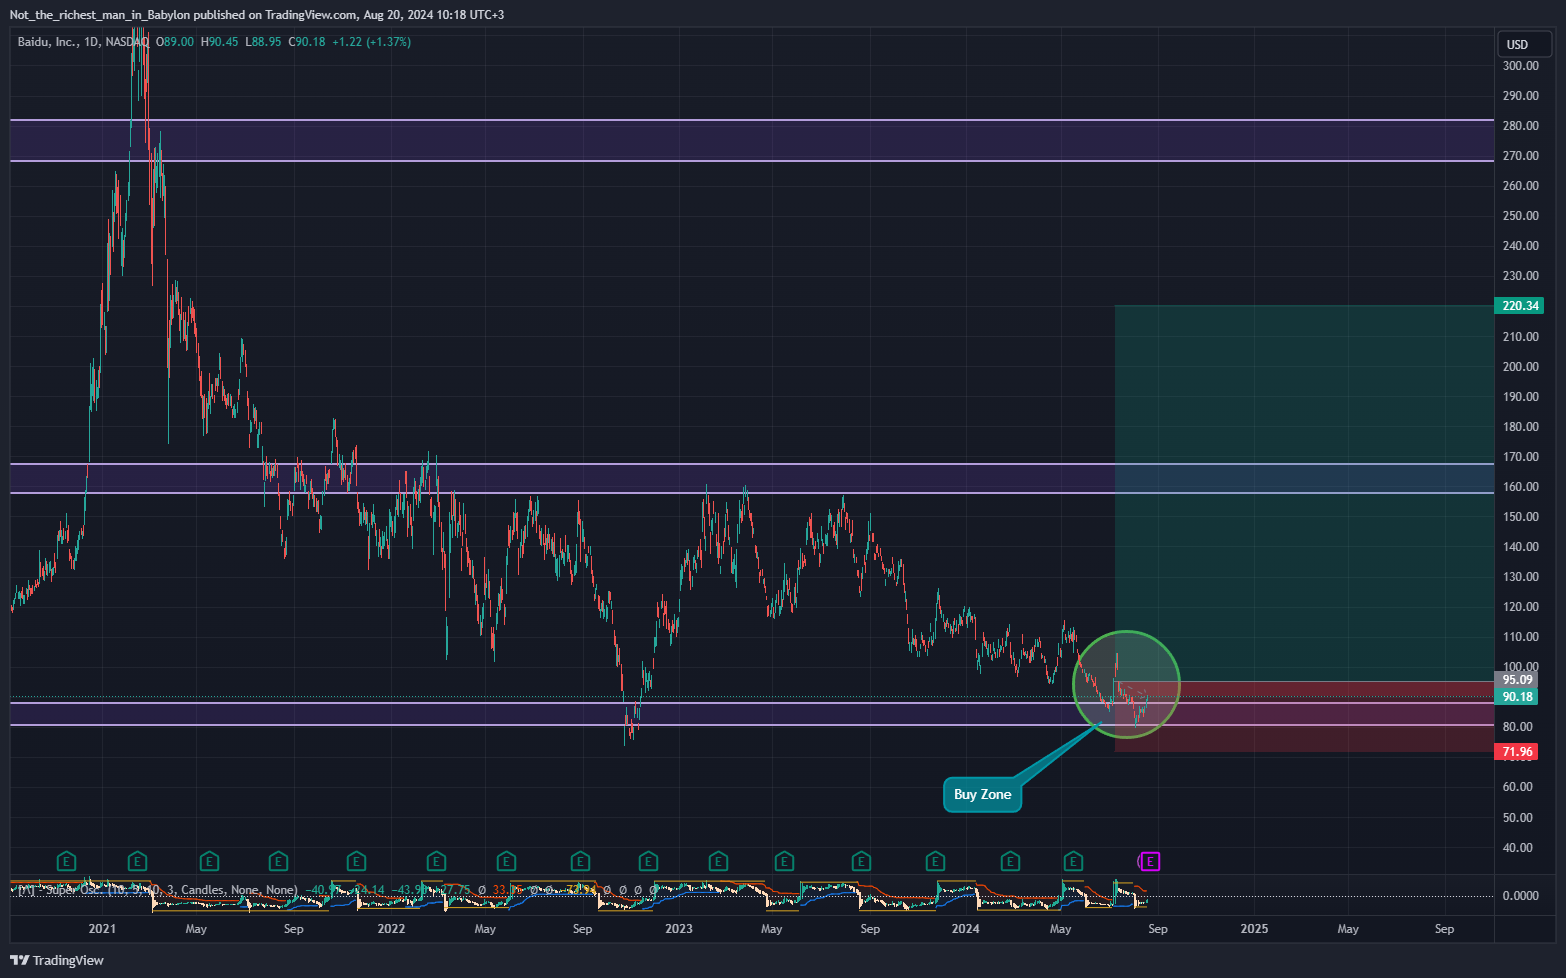This screenshot has width=1566, height=978.
Task: Click the 71.96 stop-loss price label
Action: (1517, 752)
